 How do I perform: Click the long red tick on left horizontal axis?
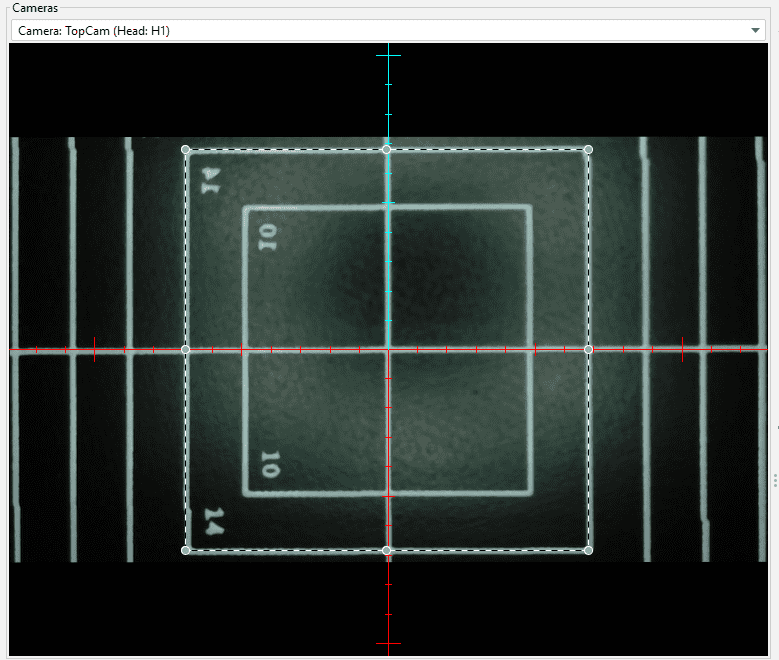point(94,349)
